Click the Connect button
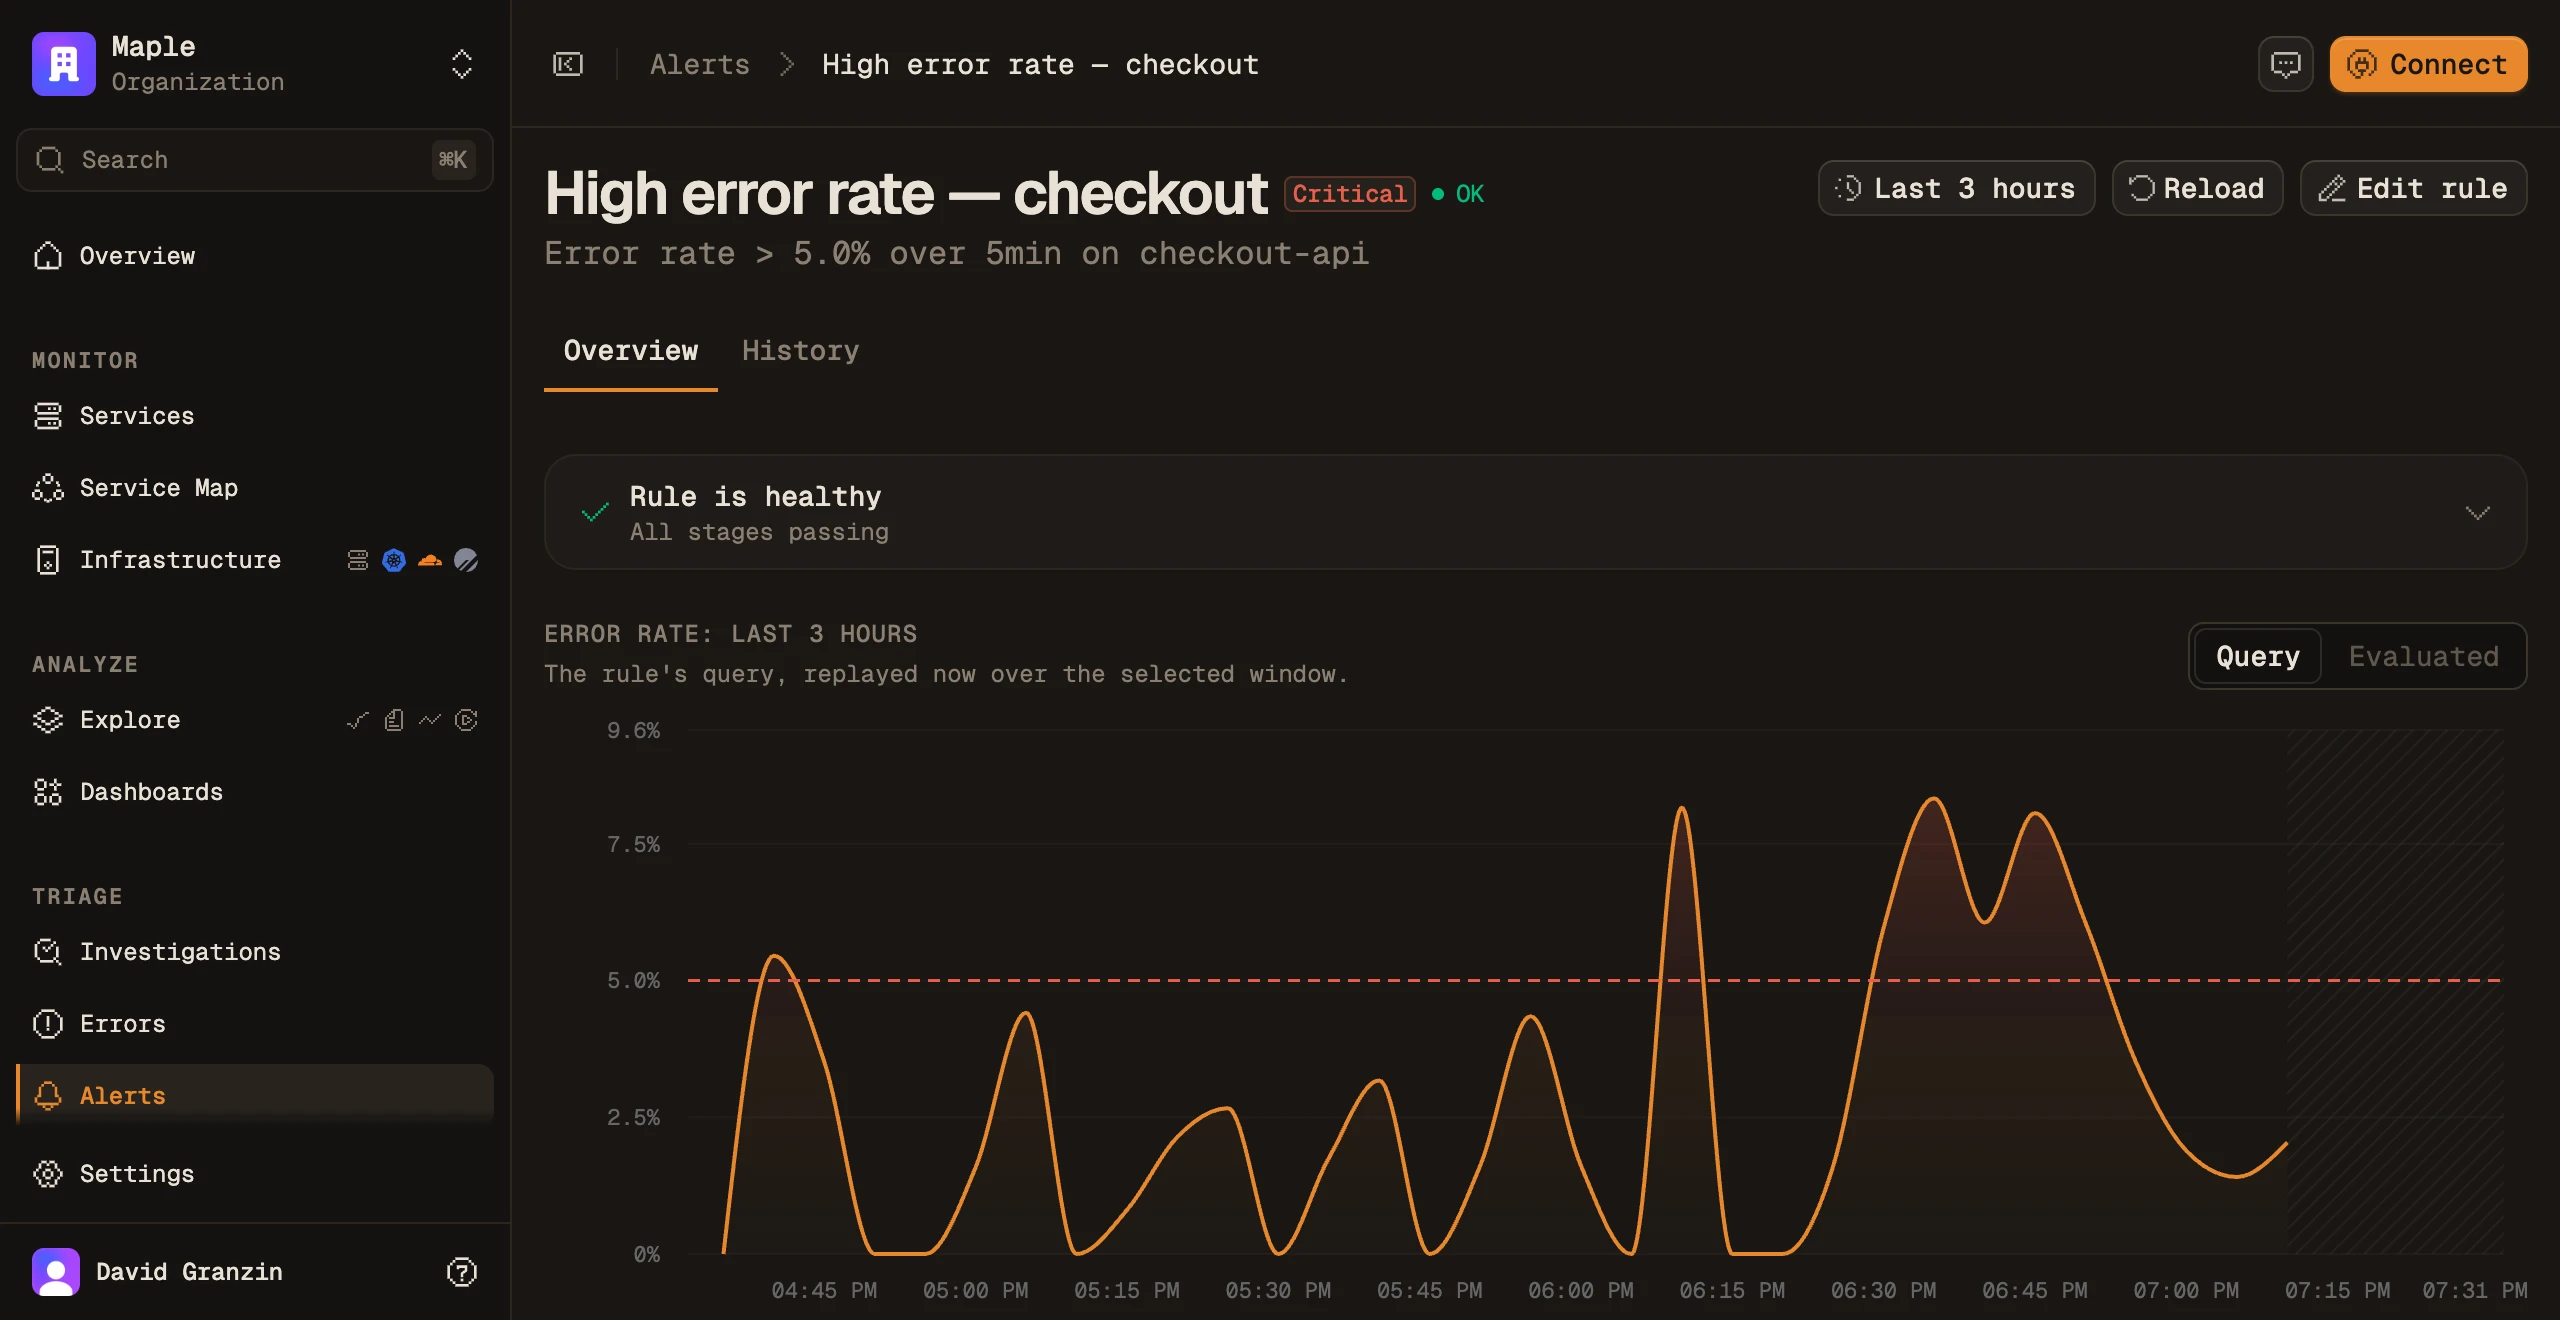Viewport: 2560px width, 1320px height. pyautogui.click(x=2428, y=64)
